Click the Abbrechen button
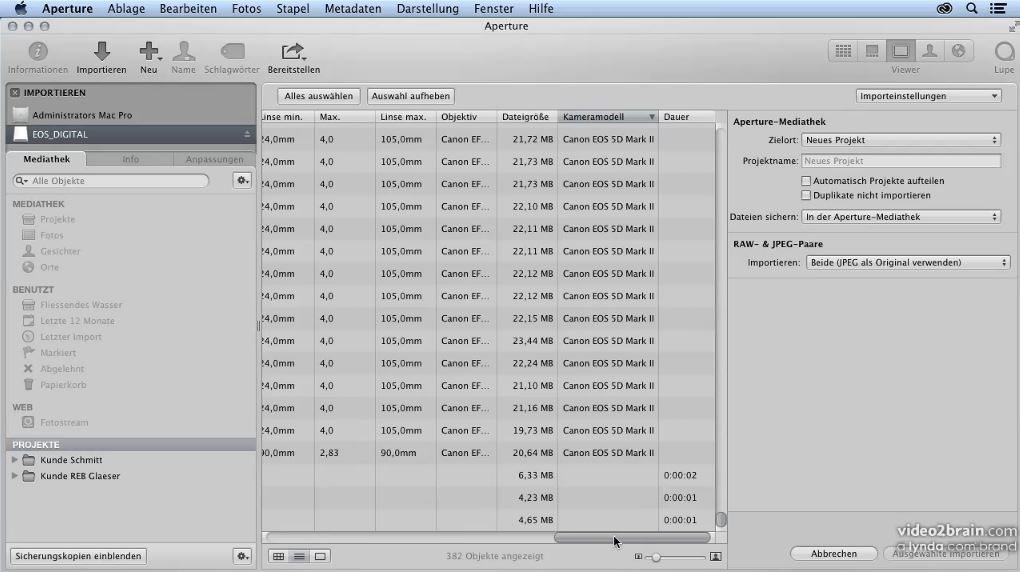Image resolution: width=1020 pixels, height=572 pixels. 834,553
